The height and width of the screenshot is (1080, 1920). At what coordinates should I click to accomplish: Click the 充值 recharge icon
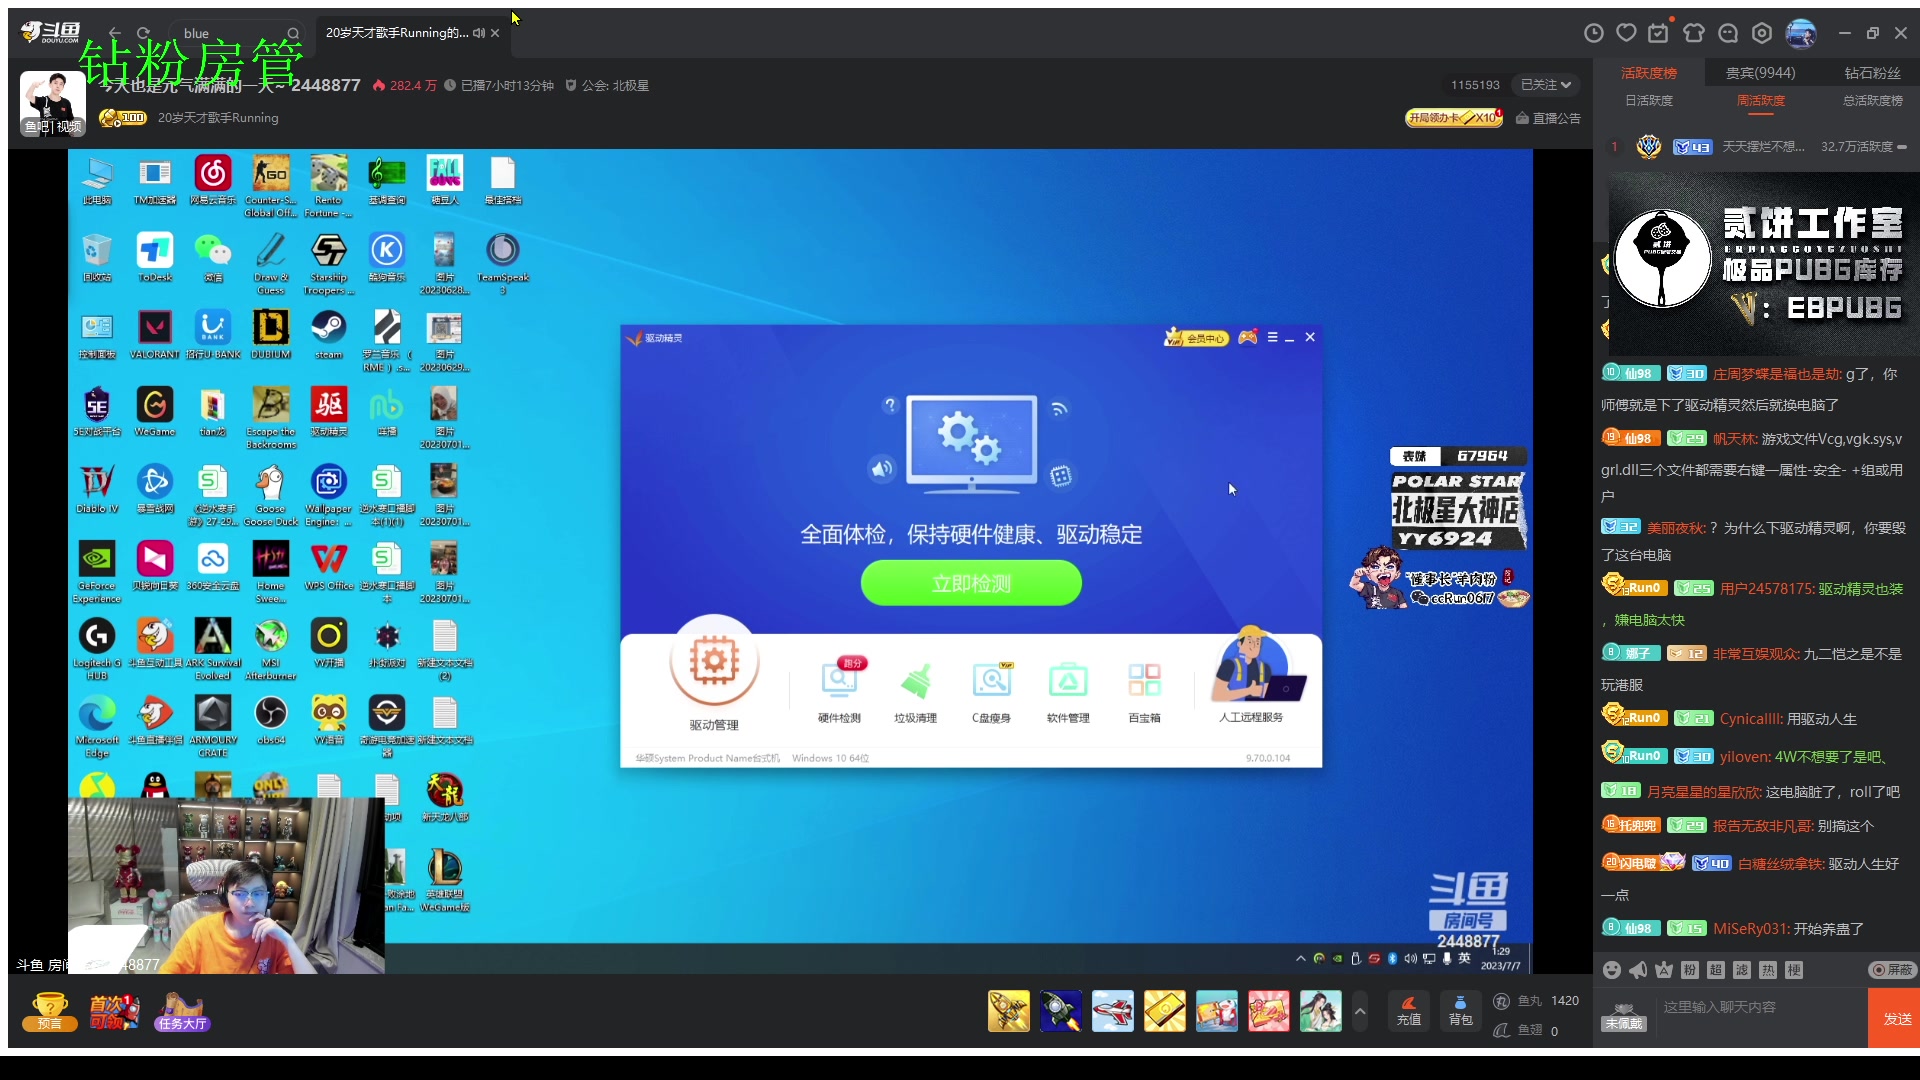tap(1408, 1010)
